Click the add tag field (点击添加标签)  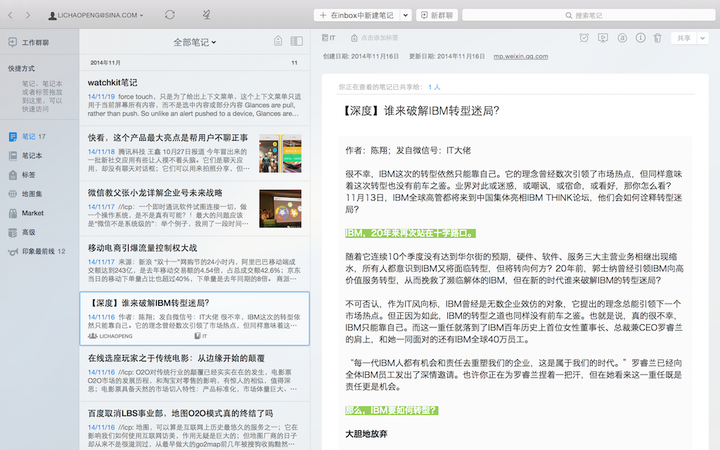(375, 38)
